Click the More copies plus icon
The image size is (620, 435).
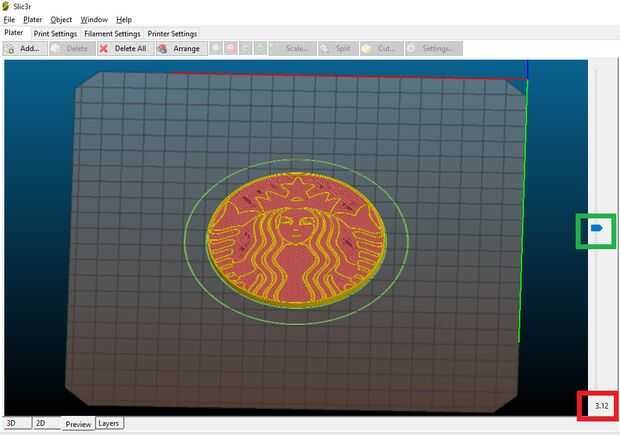tap(216, 49)
